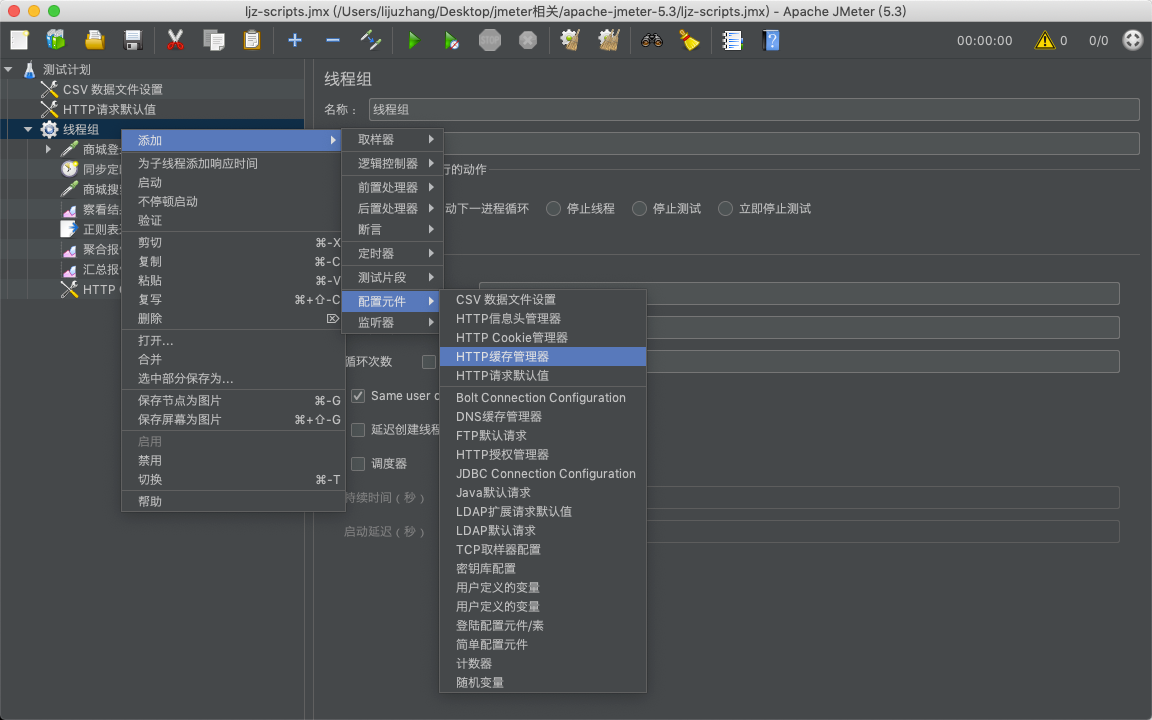Click the Clear results icon
The width and height of the screenshot is (1152, 720).
pos(571,40)
